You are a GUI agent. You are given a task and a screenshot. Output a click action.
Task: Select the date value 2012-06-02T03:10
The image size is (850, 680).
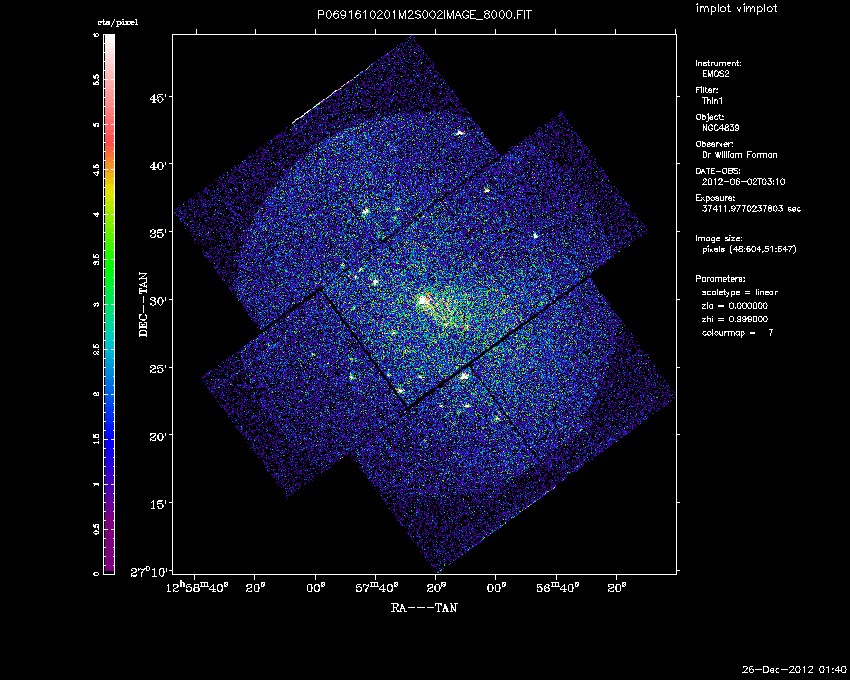(x=744, y=182)
